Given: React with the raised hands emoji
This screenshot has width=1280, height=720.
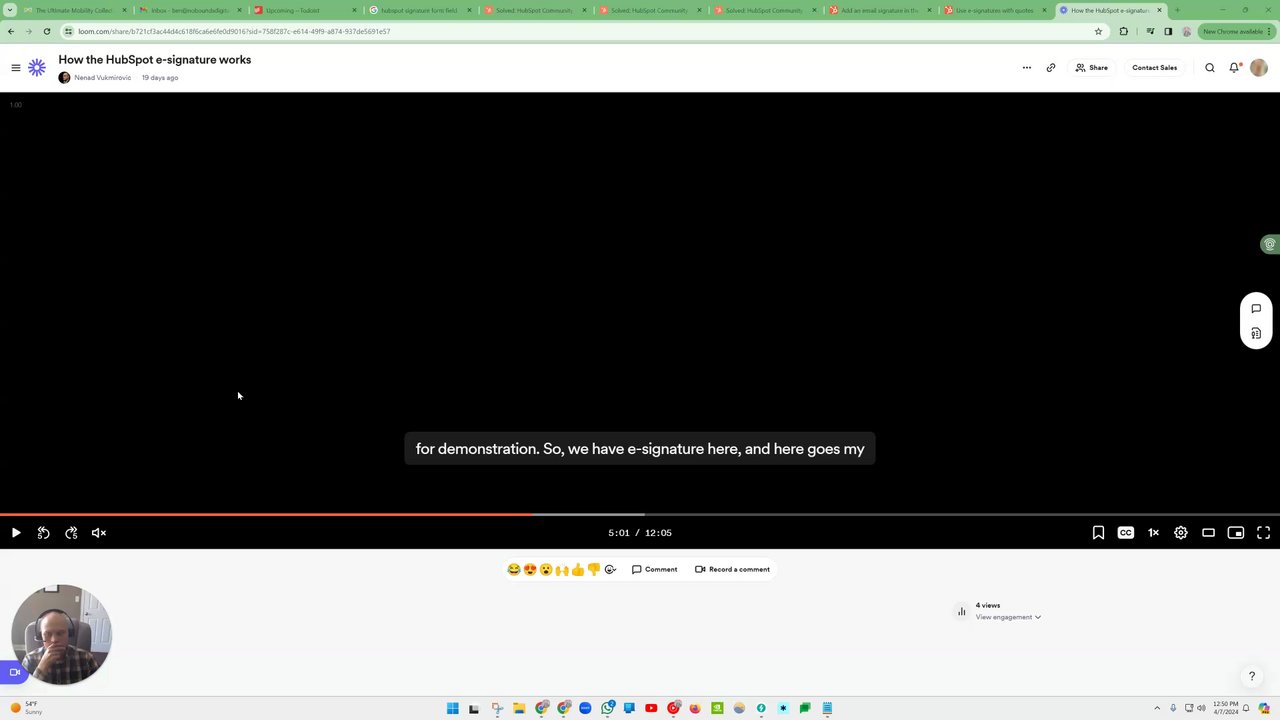Looking at the screenshot, I should tap(562, 570).
